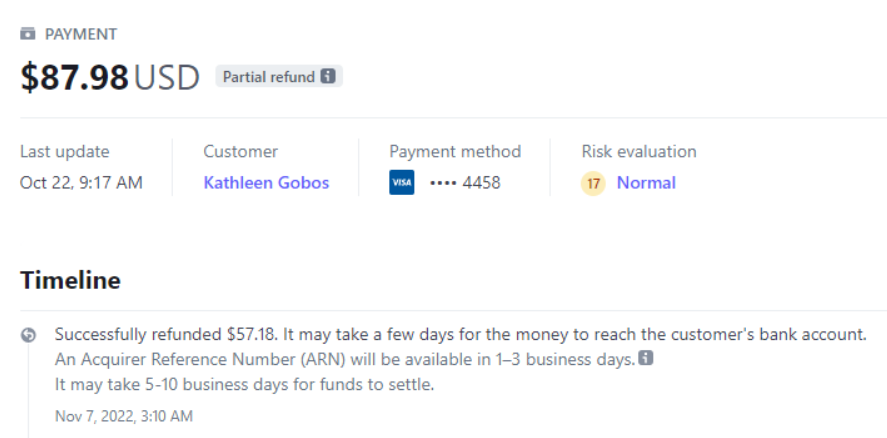This screenshot has width=887, height=438.
Task: Click the risk score 17 badge
Action: click(594, 183)
